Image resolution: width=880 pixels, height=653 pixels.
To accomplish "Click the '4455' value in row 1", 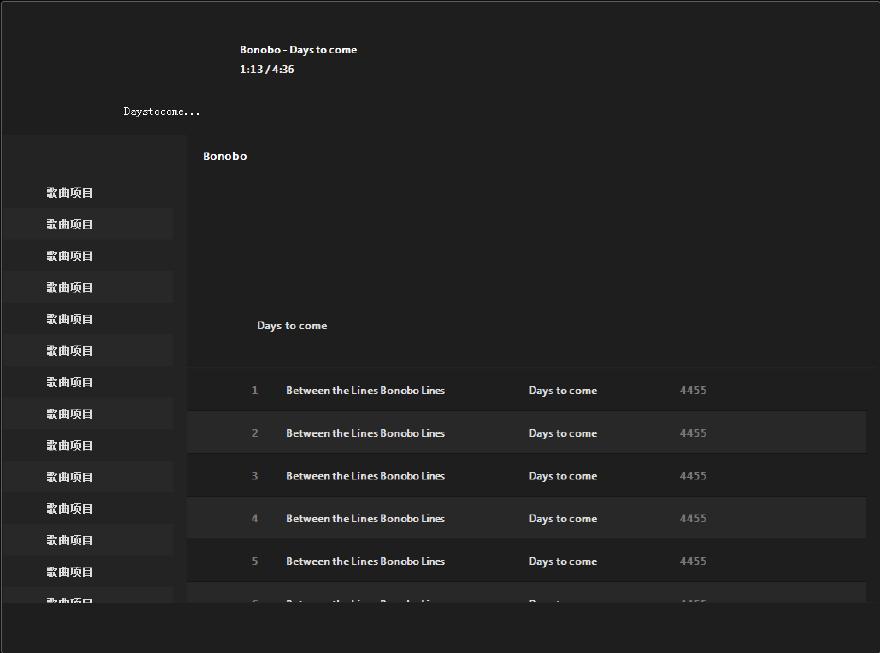I will 693,390.
